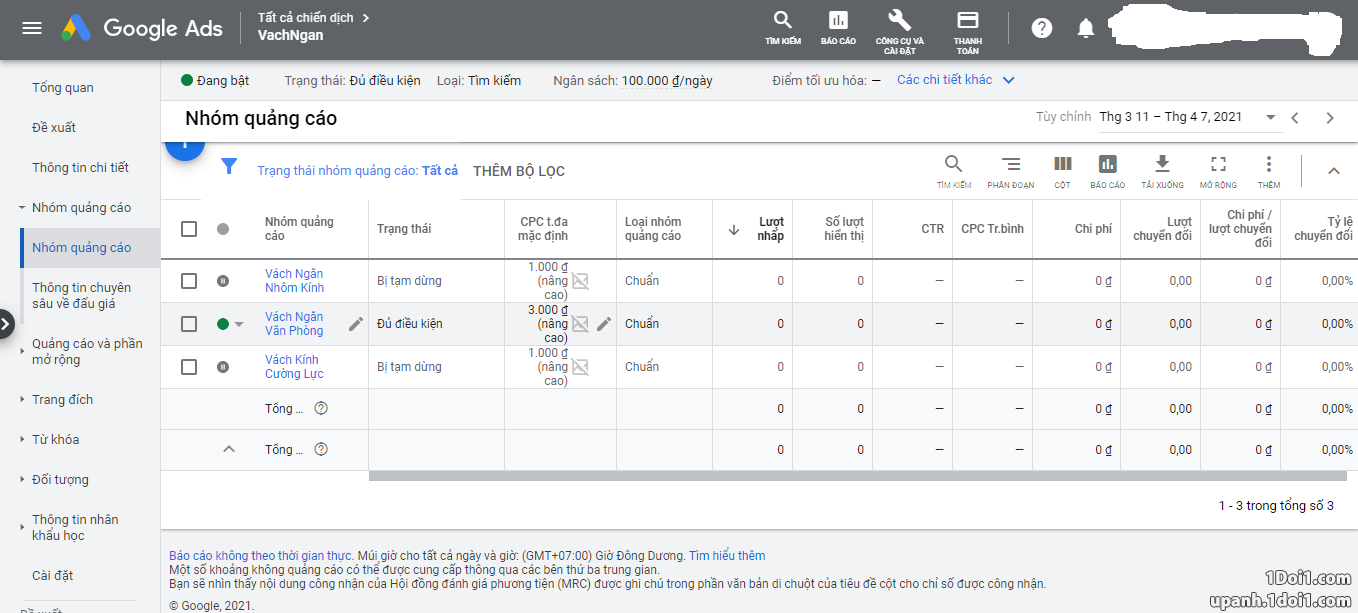The width and height of the screenshot is (1358, 613).
Task: Edit budget 100.000 ₫/ngày
Action: (x=667, y=80)
